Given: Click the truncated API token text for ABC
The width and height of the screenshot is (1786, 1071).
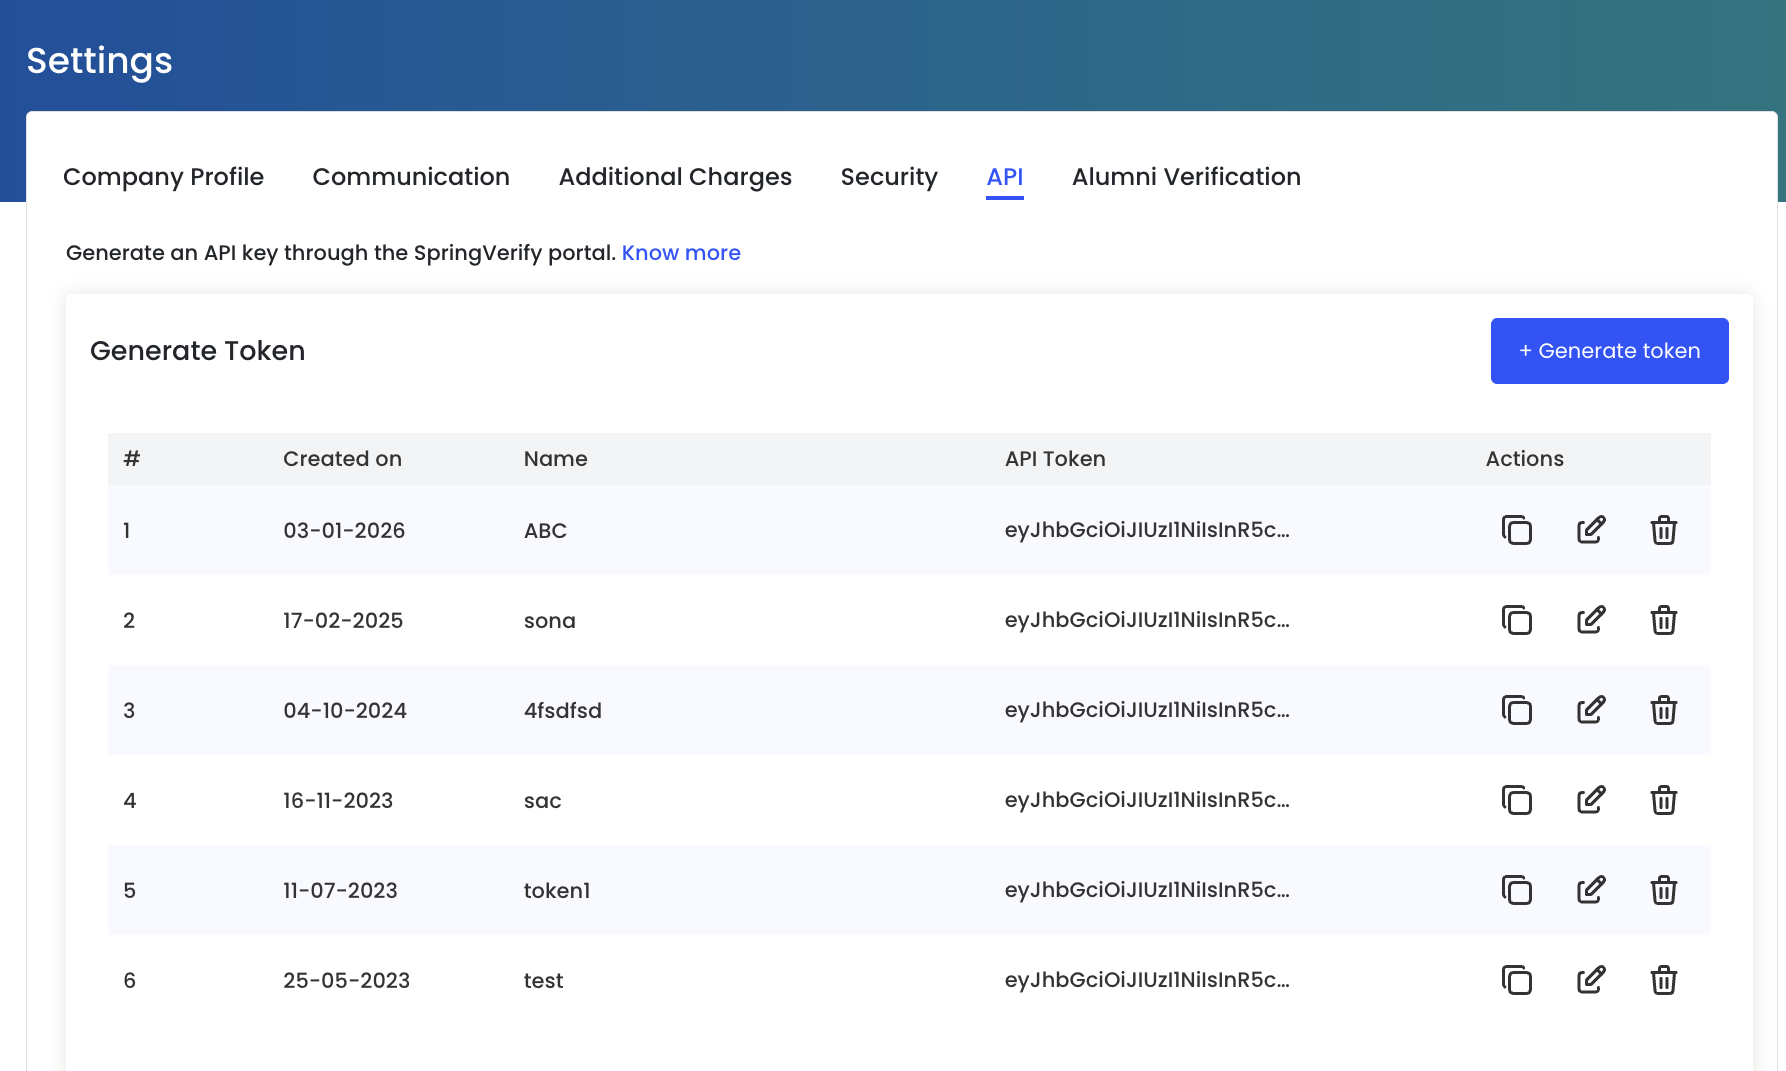Looking at the screenshot, I should 1147,530.
